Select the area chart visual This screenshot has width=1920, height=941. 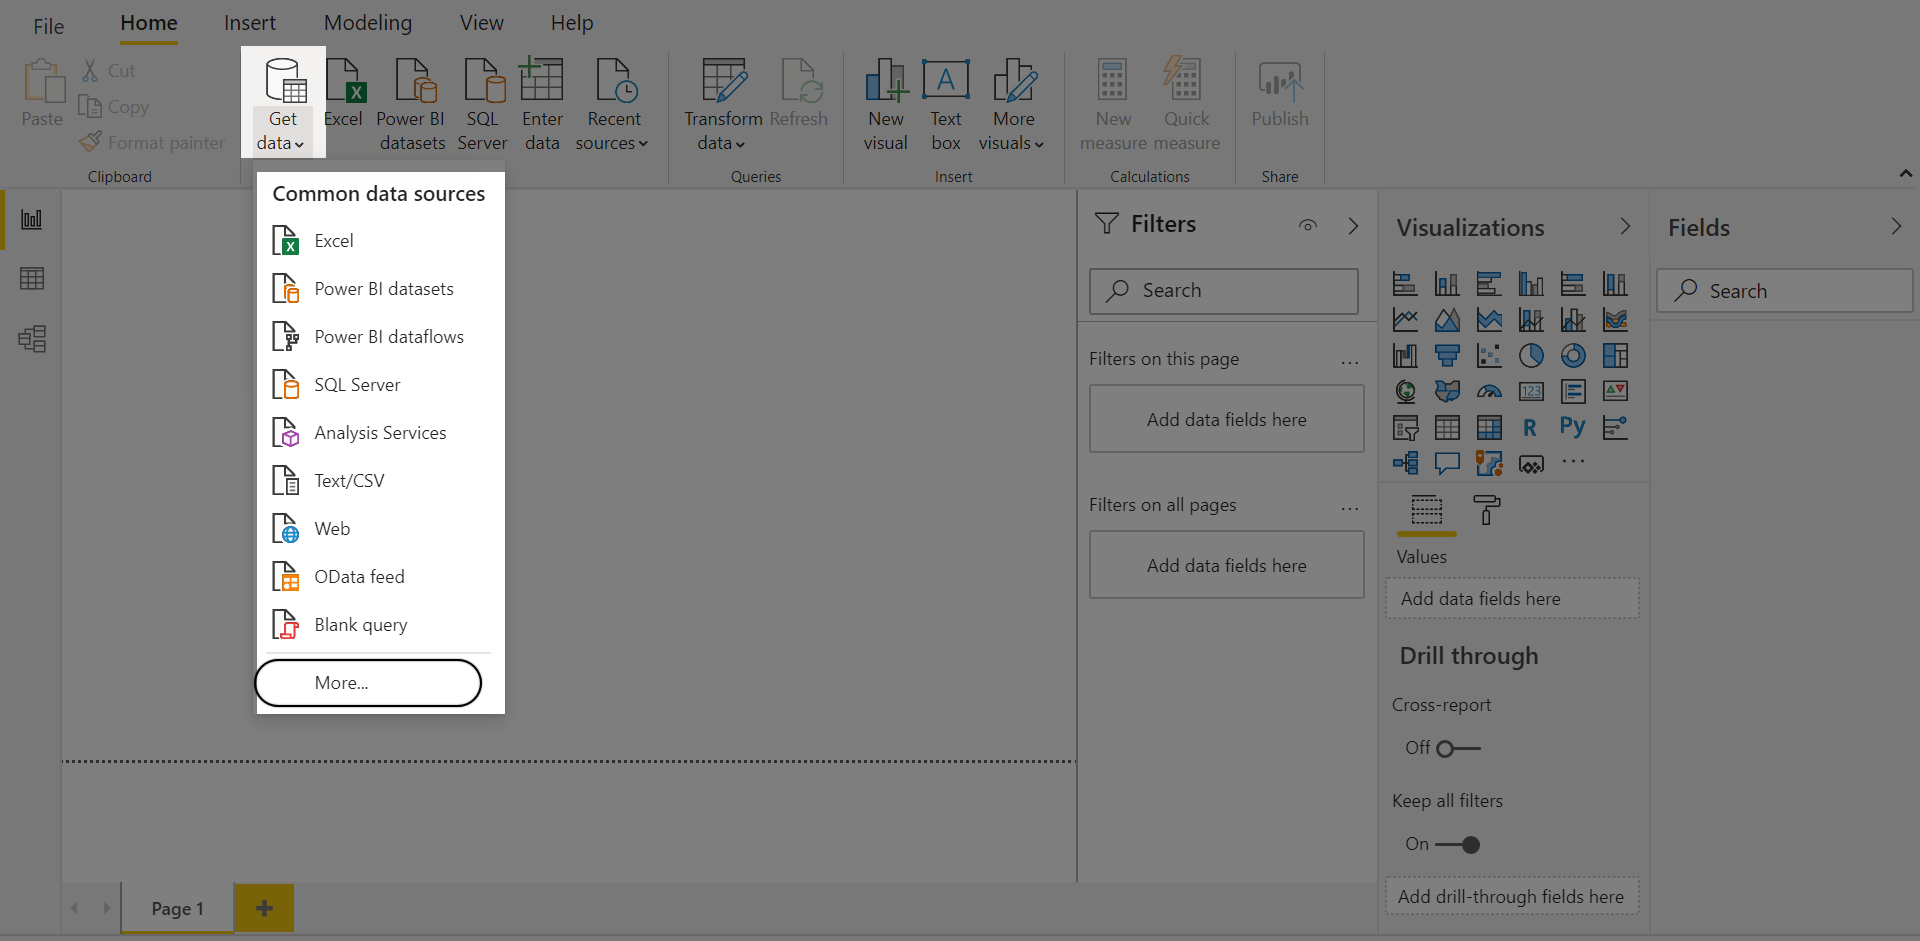point(1447,320)
